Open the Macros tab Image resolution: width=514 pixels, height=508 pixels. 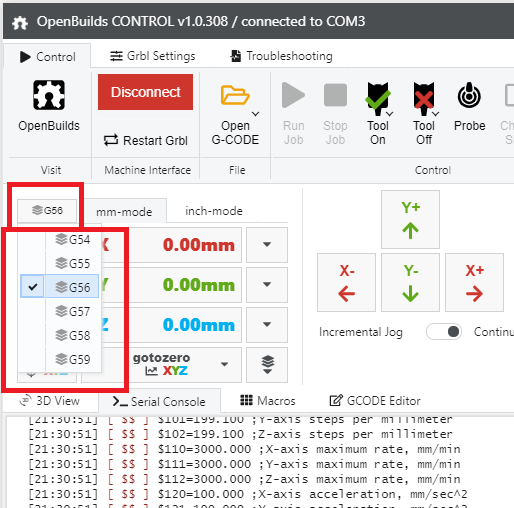click(268, 400)
